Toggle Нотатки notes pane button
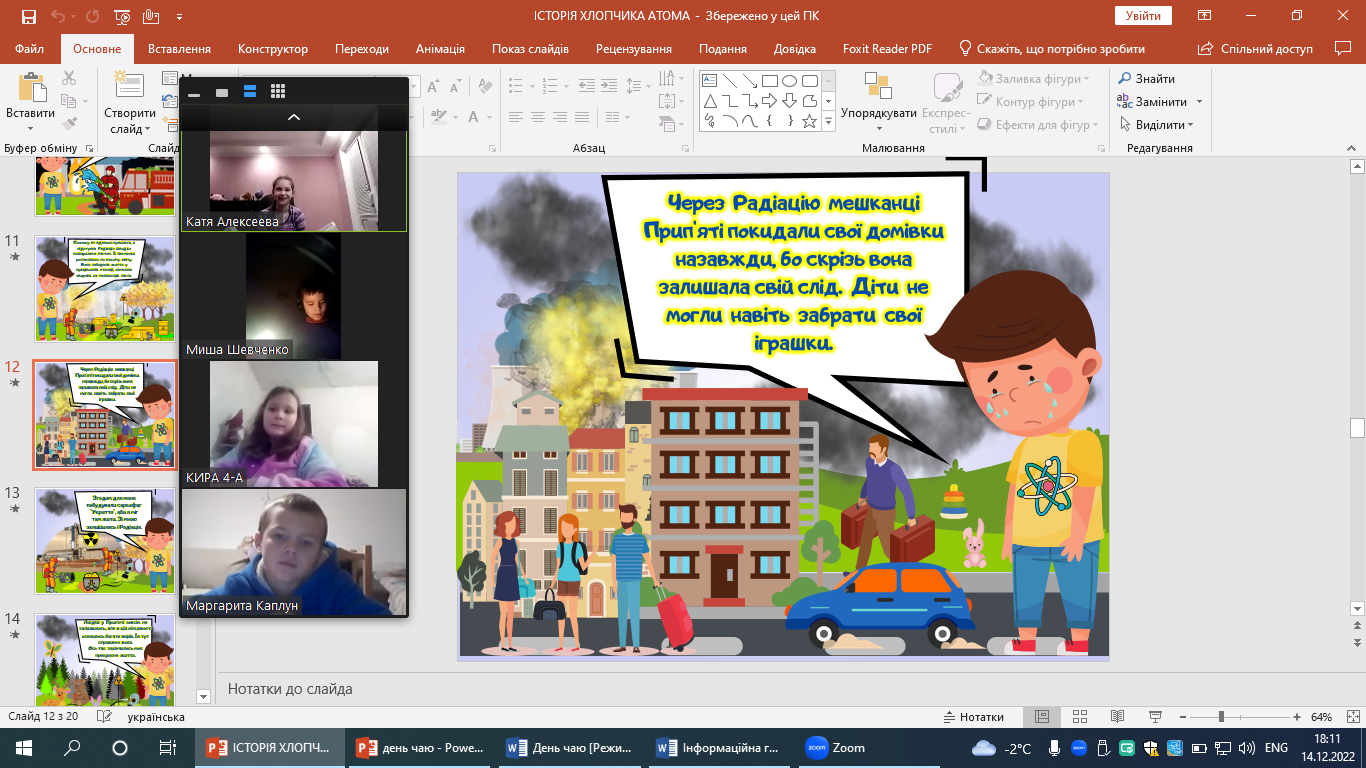The width and height of the screenshot is (1366, 768). (x=974, y=717)
